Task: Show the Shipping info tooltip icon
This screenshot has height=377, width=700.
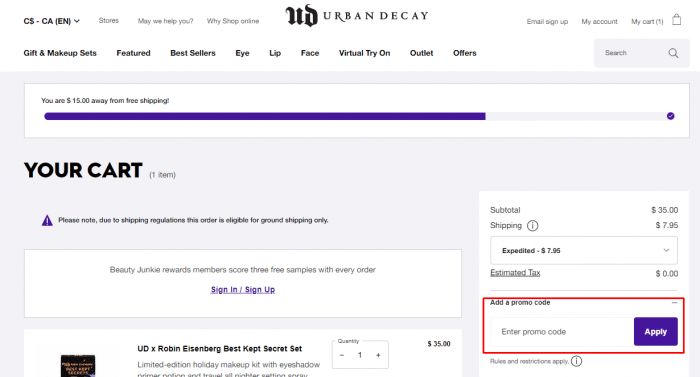Action: click(533, 226)
